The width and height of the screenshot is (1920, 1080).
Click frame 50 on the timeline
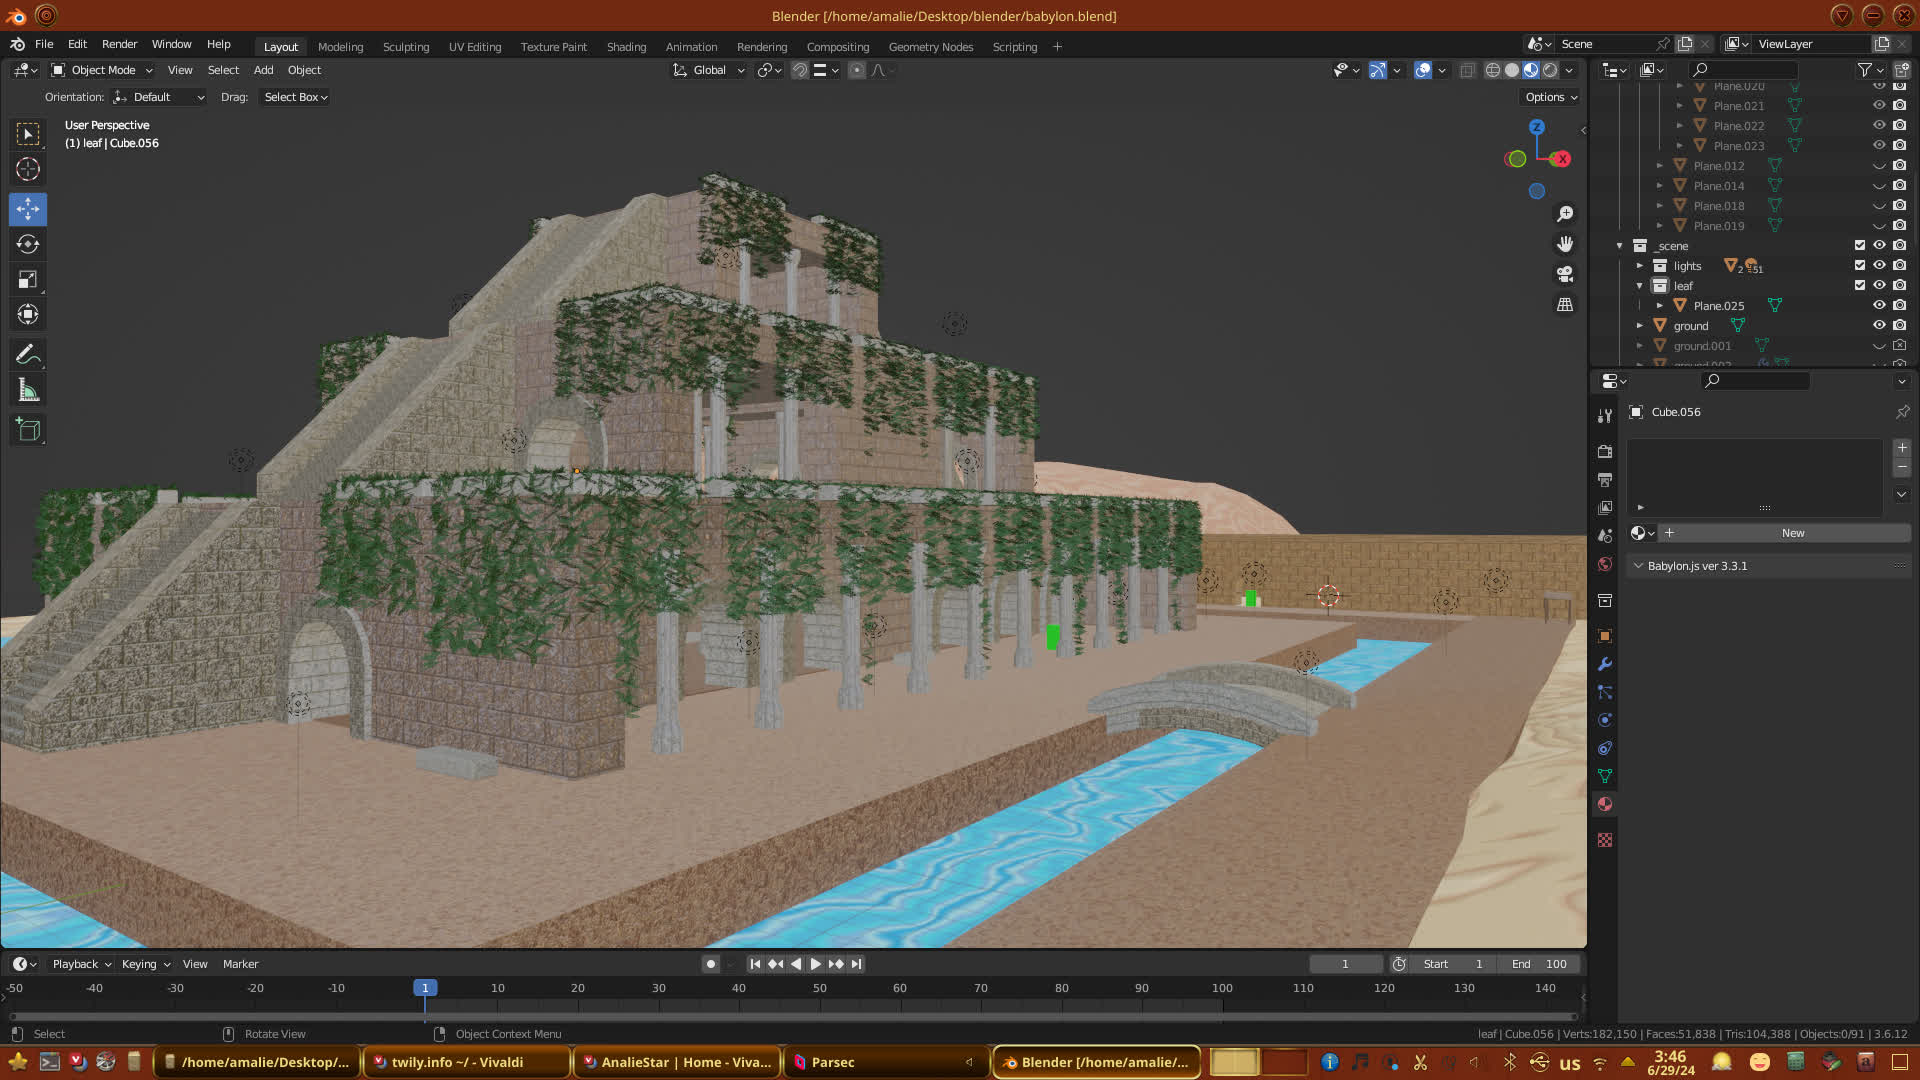819,988
